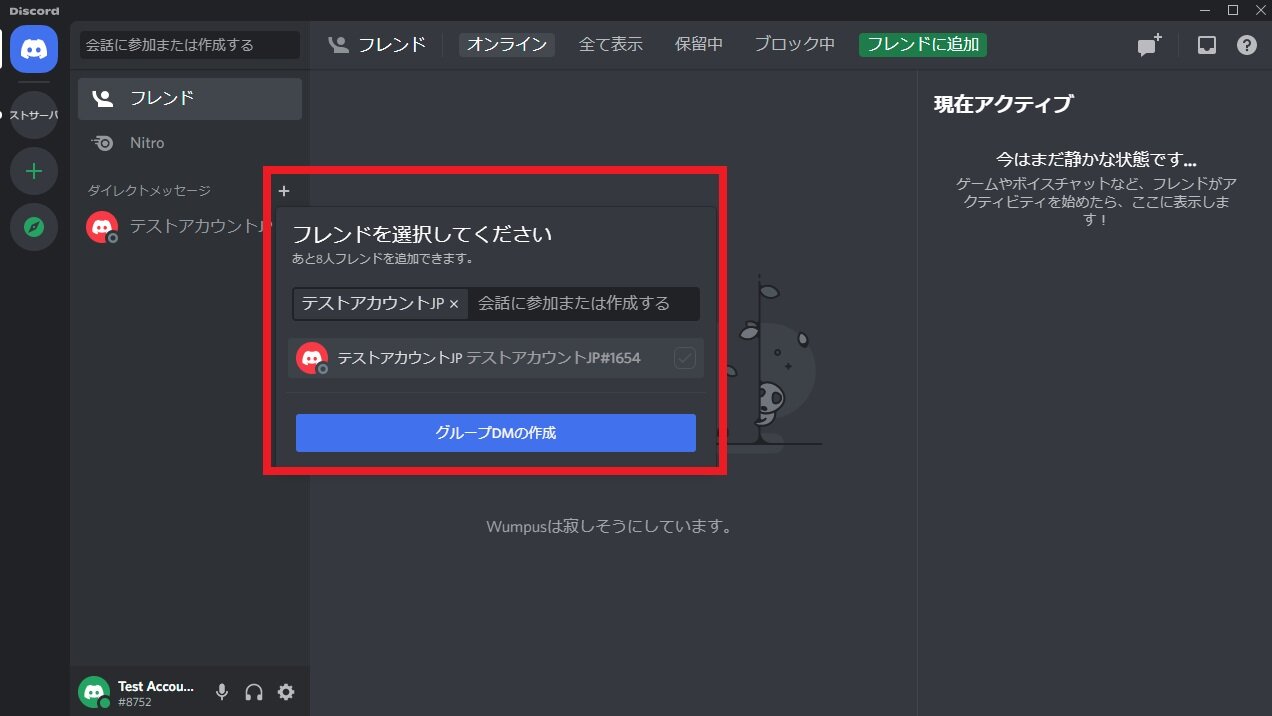
Task: Switch to the ブロック中 tab
Action: click(795, 44)
